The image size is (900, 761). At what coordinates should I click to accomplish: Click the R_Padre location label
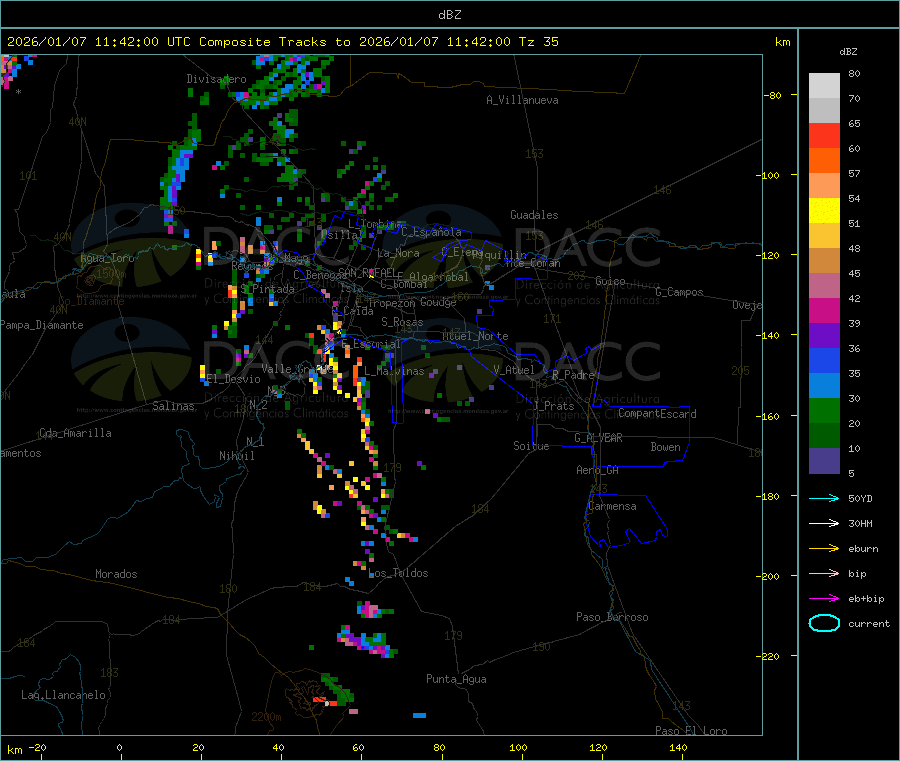573,375
